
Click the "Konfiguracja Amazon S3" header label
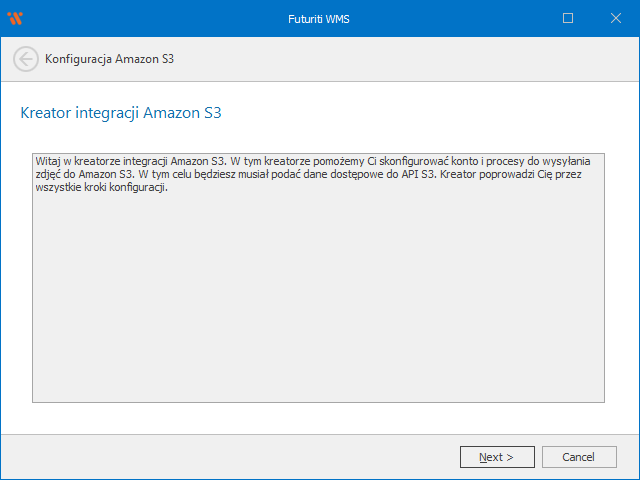[110, 59]
